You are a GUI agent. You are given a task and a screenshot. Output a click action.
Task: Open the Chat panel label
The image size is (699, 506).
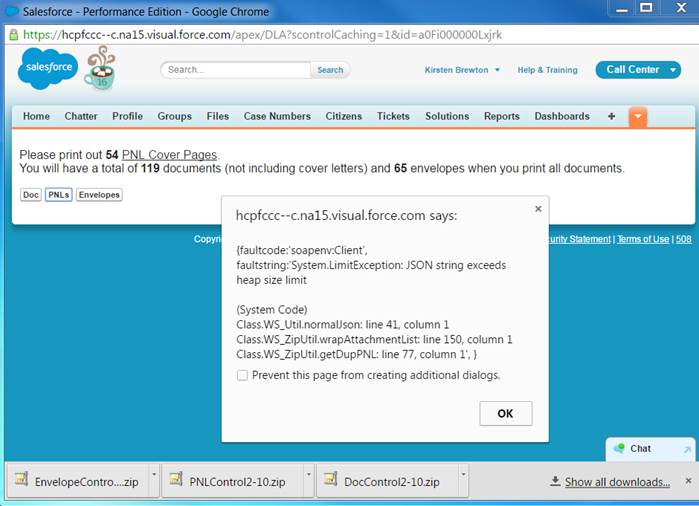click(x=641, y=448)
